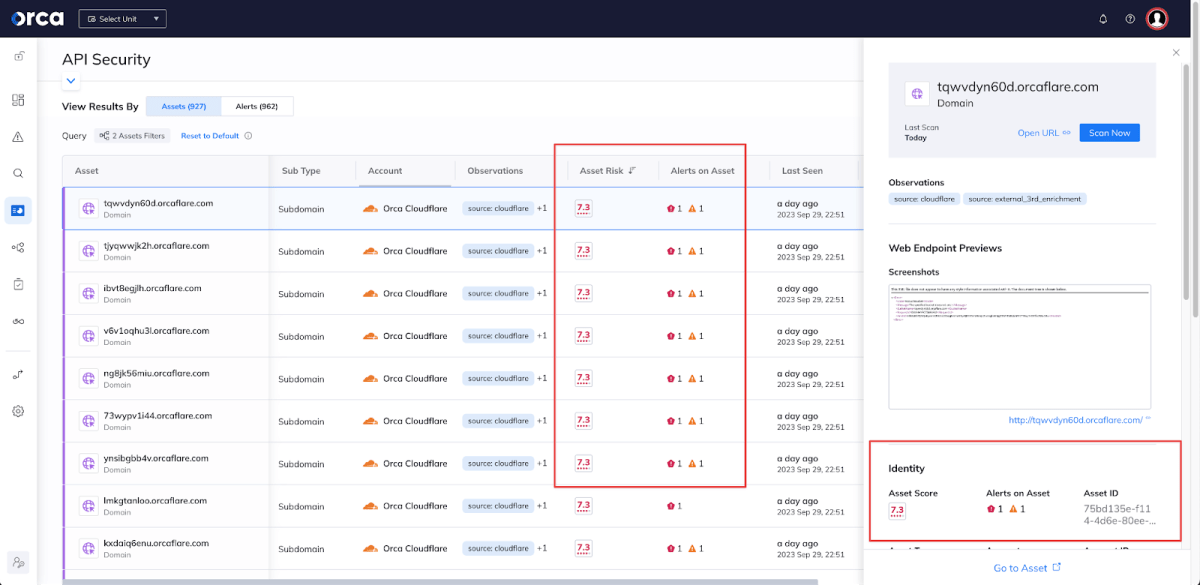Select the highlighted API Security sidebar icon
This screenshot has width=1200, height=585.
point(18,210)
